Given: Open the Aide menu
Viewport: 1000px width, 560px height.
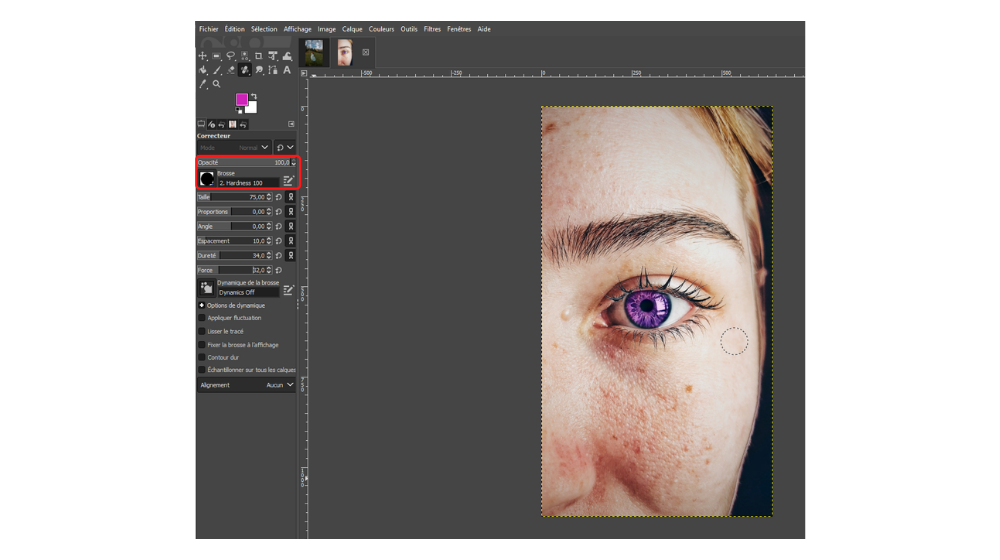Looking at the screenshot, I should pyautogui.click(x=484, y=29).
